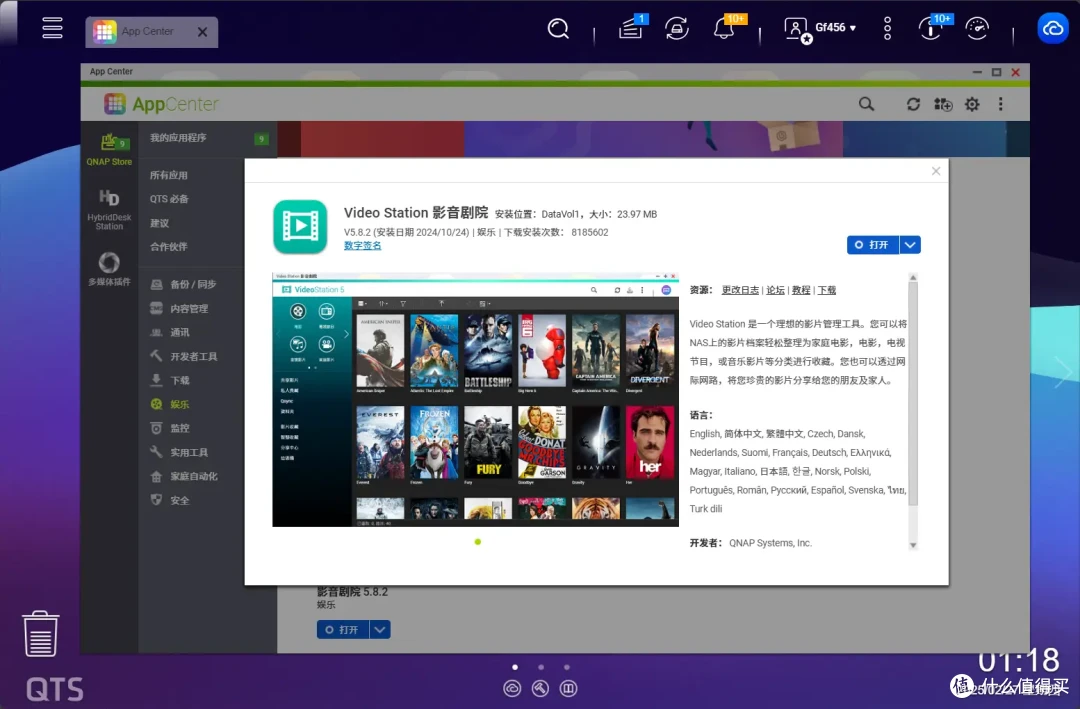Image resolution: width=1080 pixels, height=709 pixels.
Task: Click 打开 button in the details dialog
Action: point(873,245)
